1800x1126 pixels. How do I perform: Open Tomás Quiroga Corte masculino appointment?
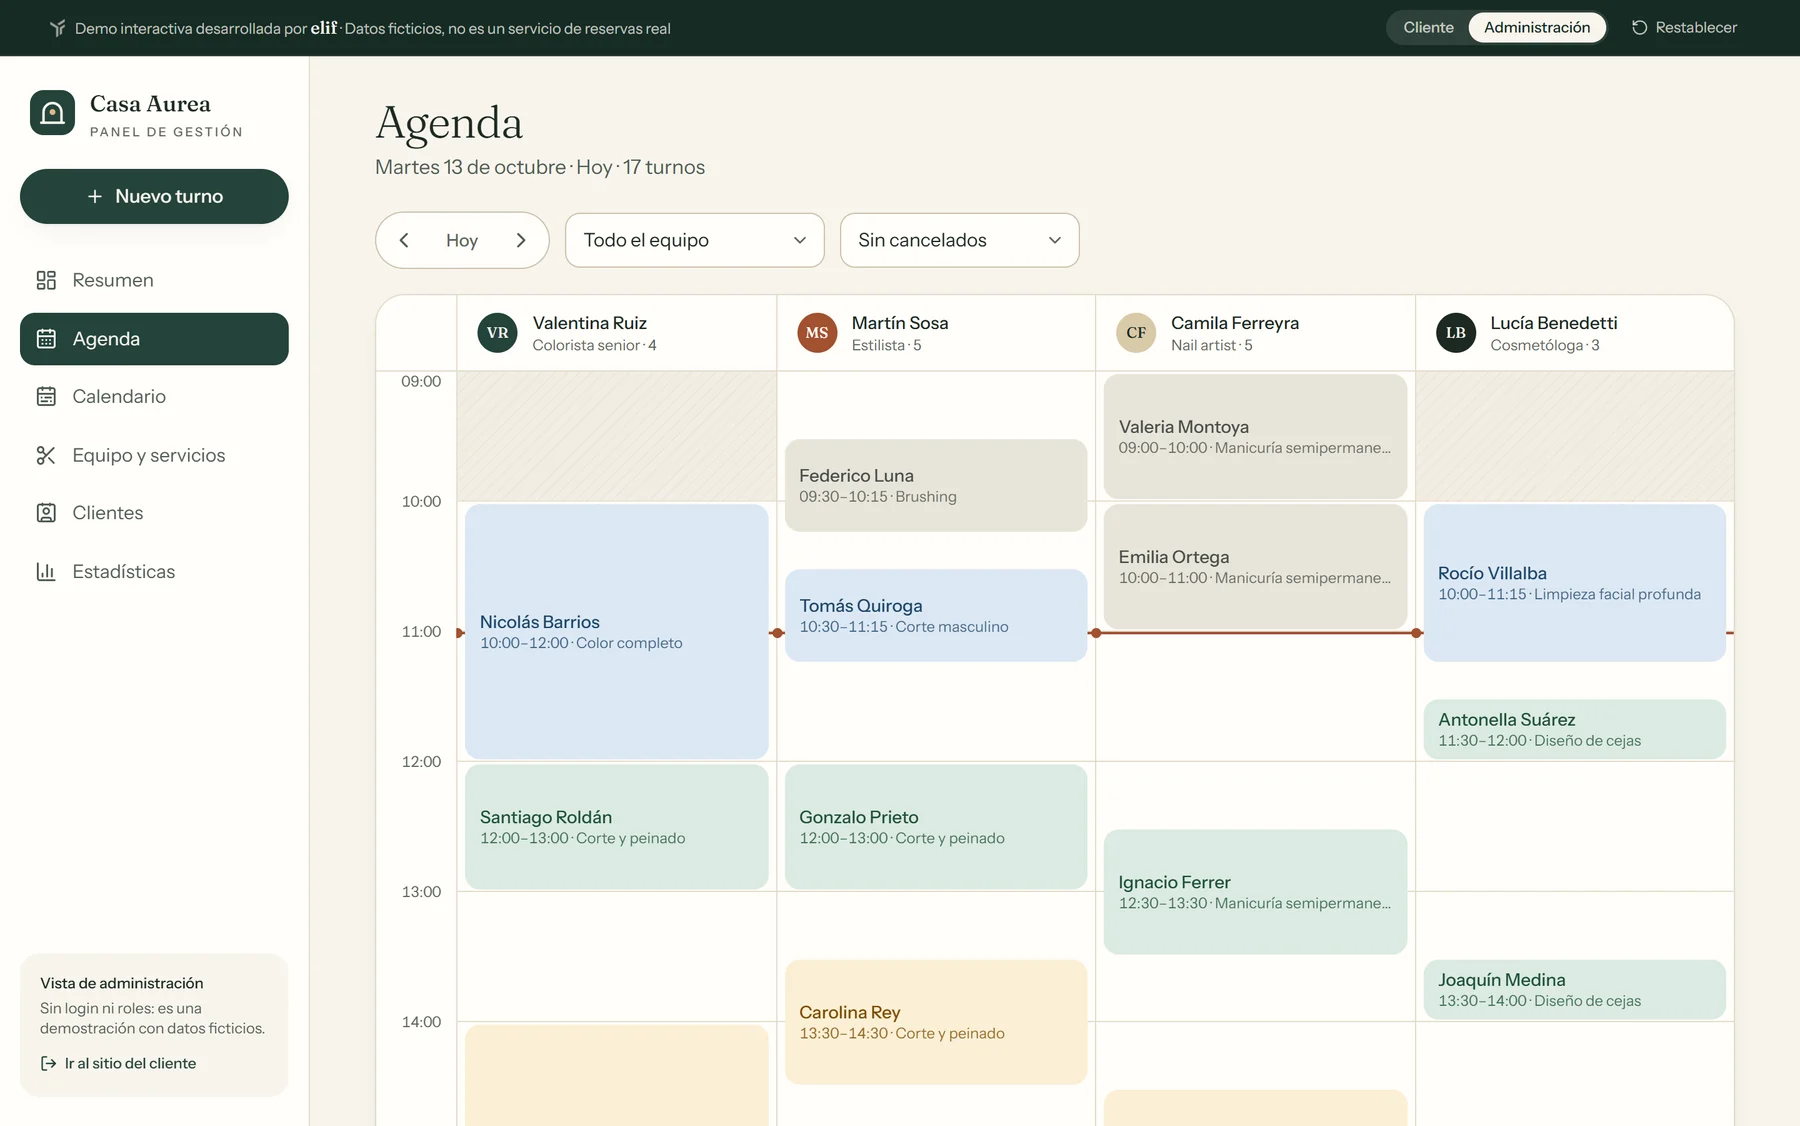[x=936, y=615]
